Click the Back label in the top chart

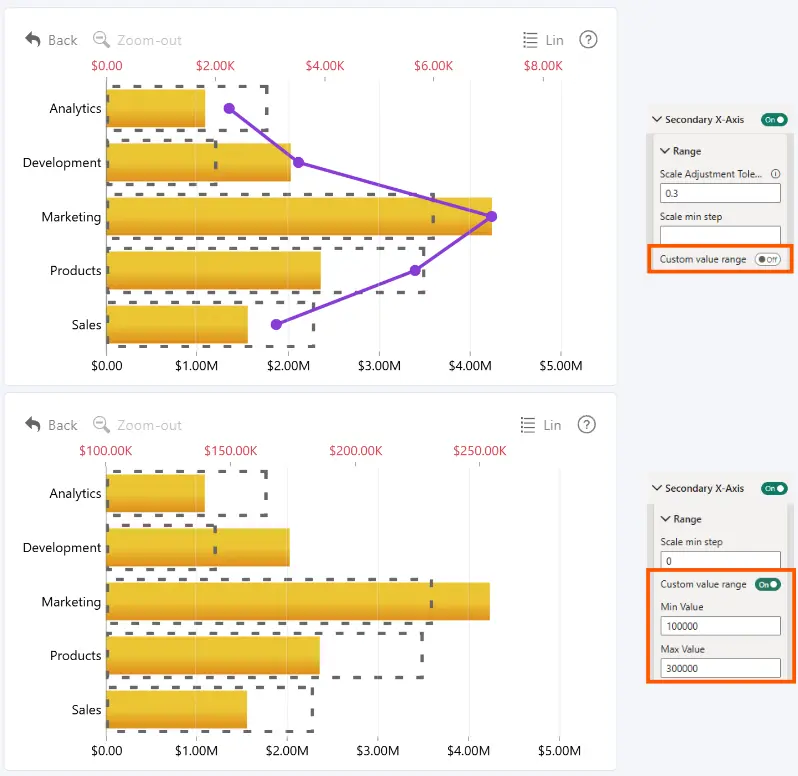pos(63,40)
